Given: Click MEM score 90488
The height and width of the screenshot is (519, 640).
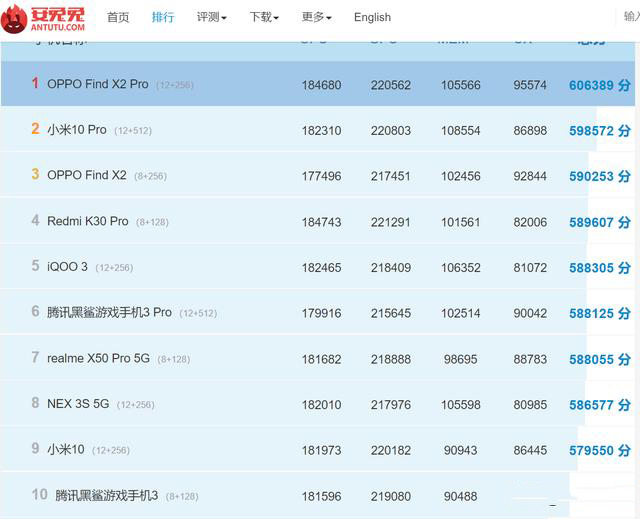Looking at the screenshot, I should 460,497.
